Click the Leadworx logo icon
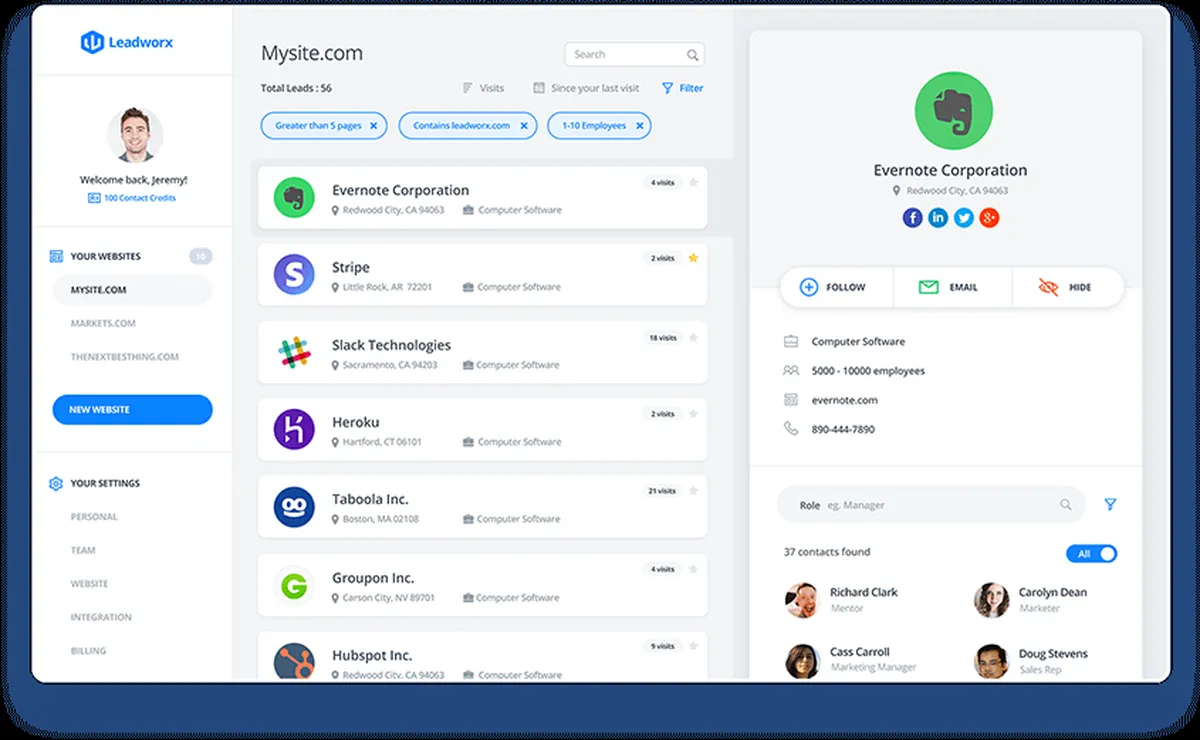 [92, 42]
